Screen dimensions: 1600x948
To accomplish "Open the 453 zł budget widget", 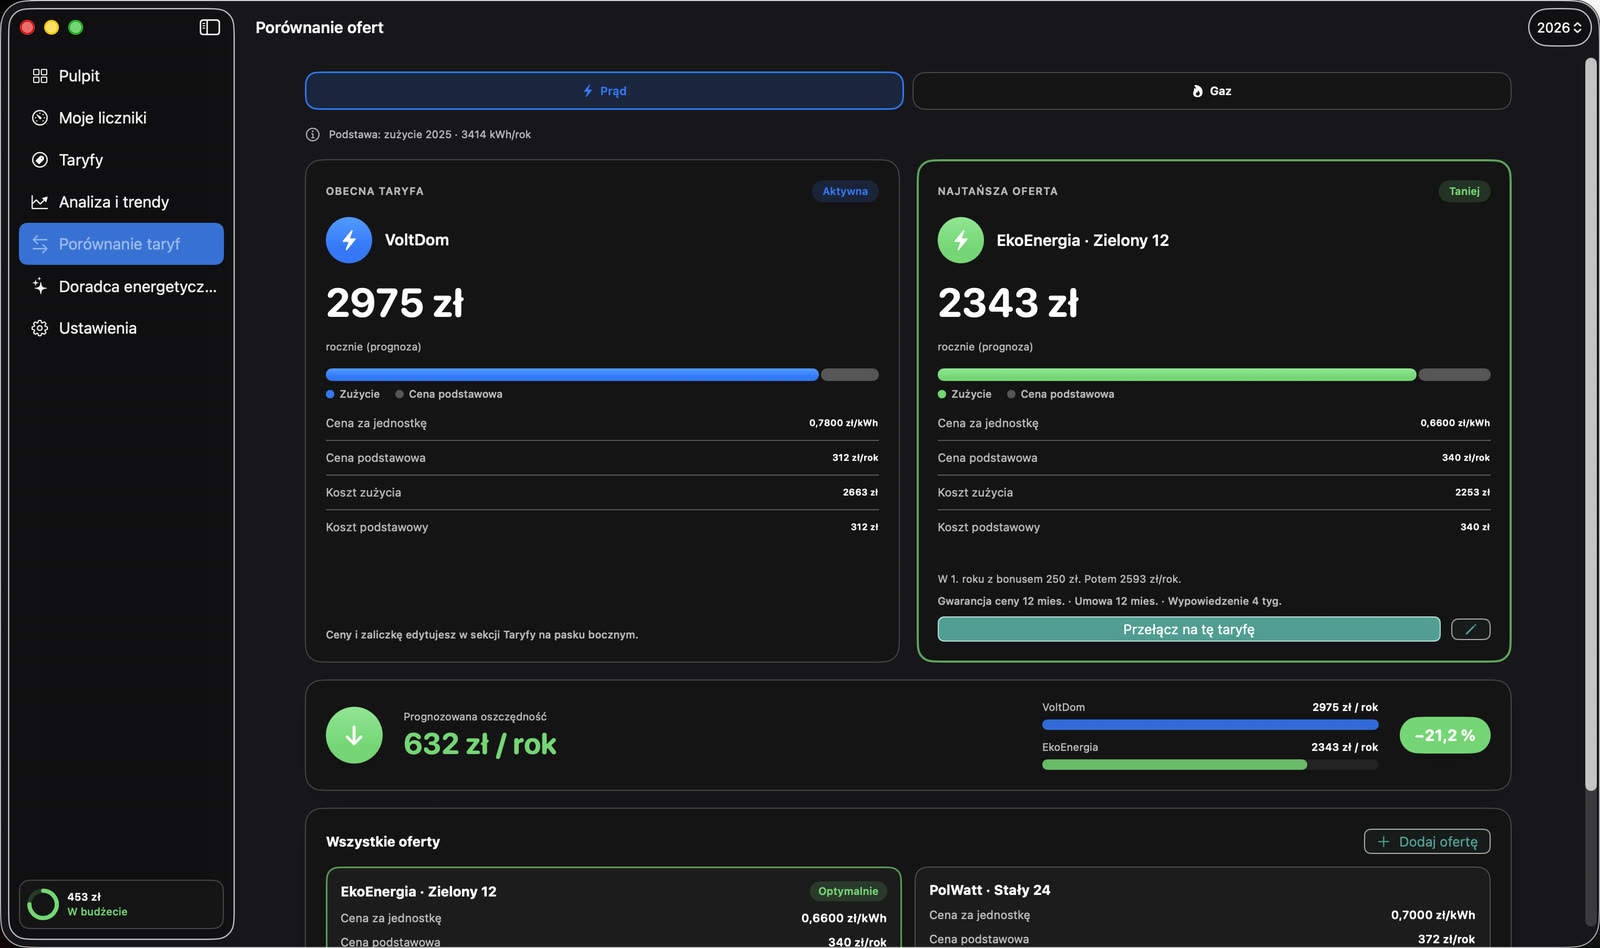I will (x=121, y=904).
